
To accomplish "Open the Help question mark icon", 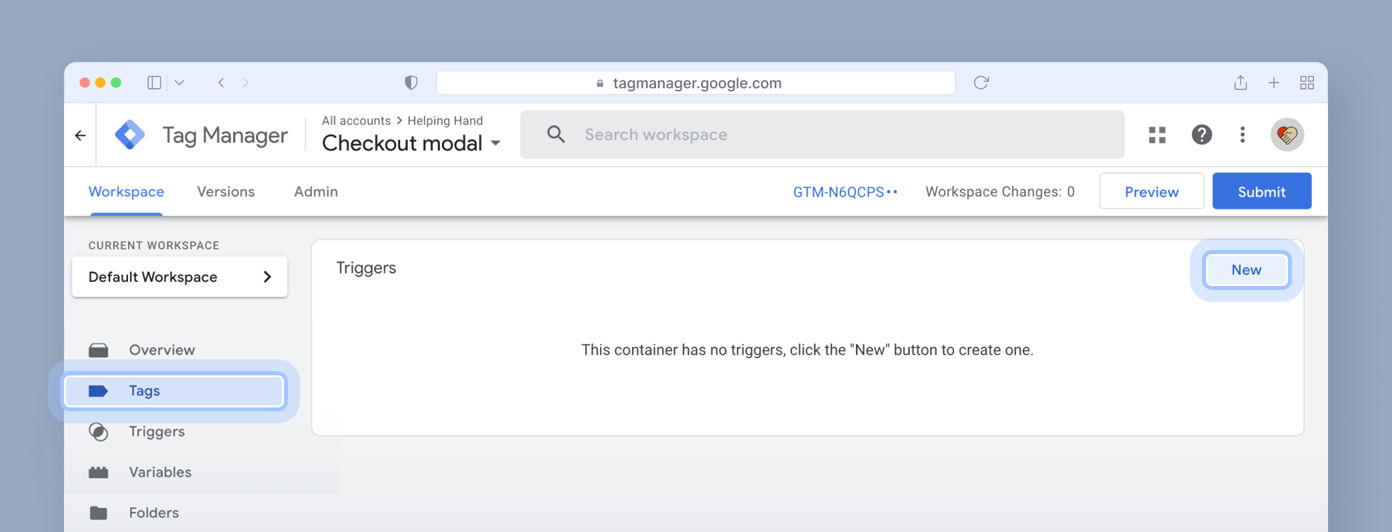I will point(1202,135).
